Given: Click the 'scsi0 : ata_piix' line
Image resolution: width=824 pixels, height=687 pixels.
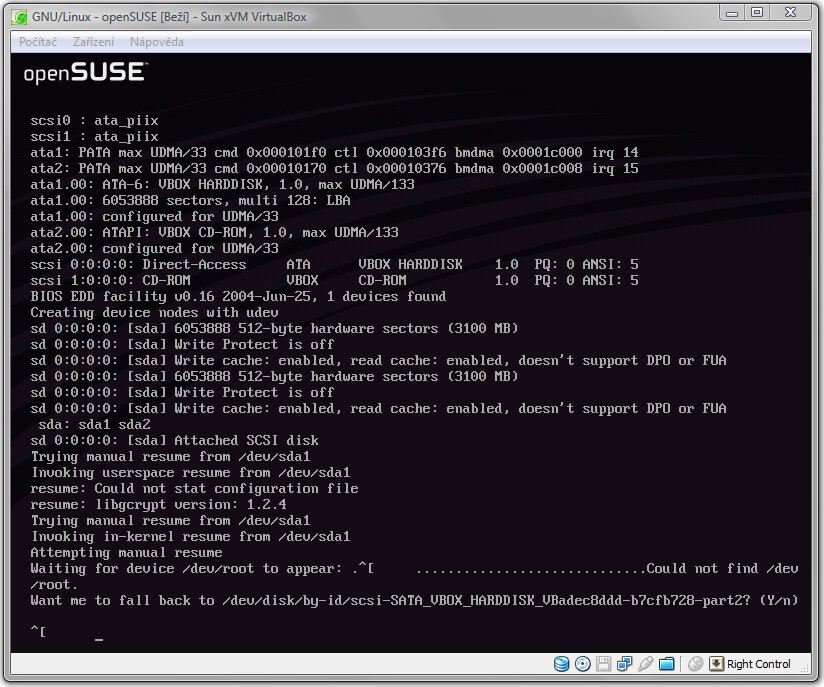Looking at the screenshot, I should pos(95,120).
